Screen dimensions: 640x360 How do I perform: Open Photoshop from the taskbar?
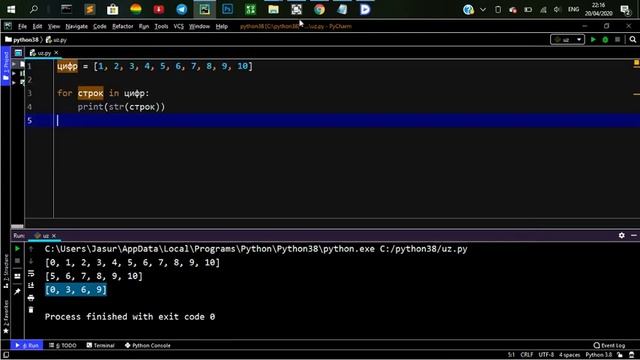(x=227, y=9)
